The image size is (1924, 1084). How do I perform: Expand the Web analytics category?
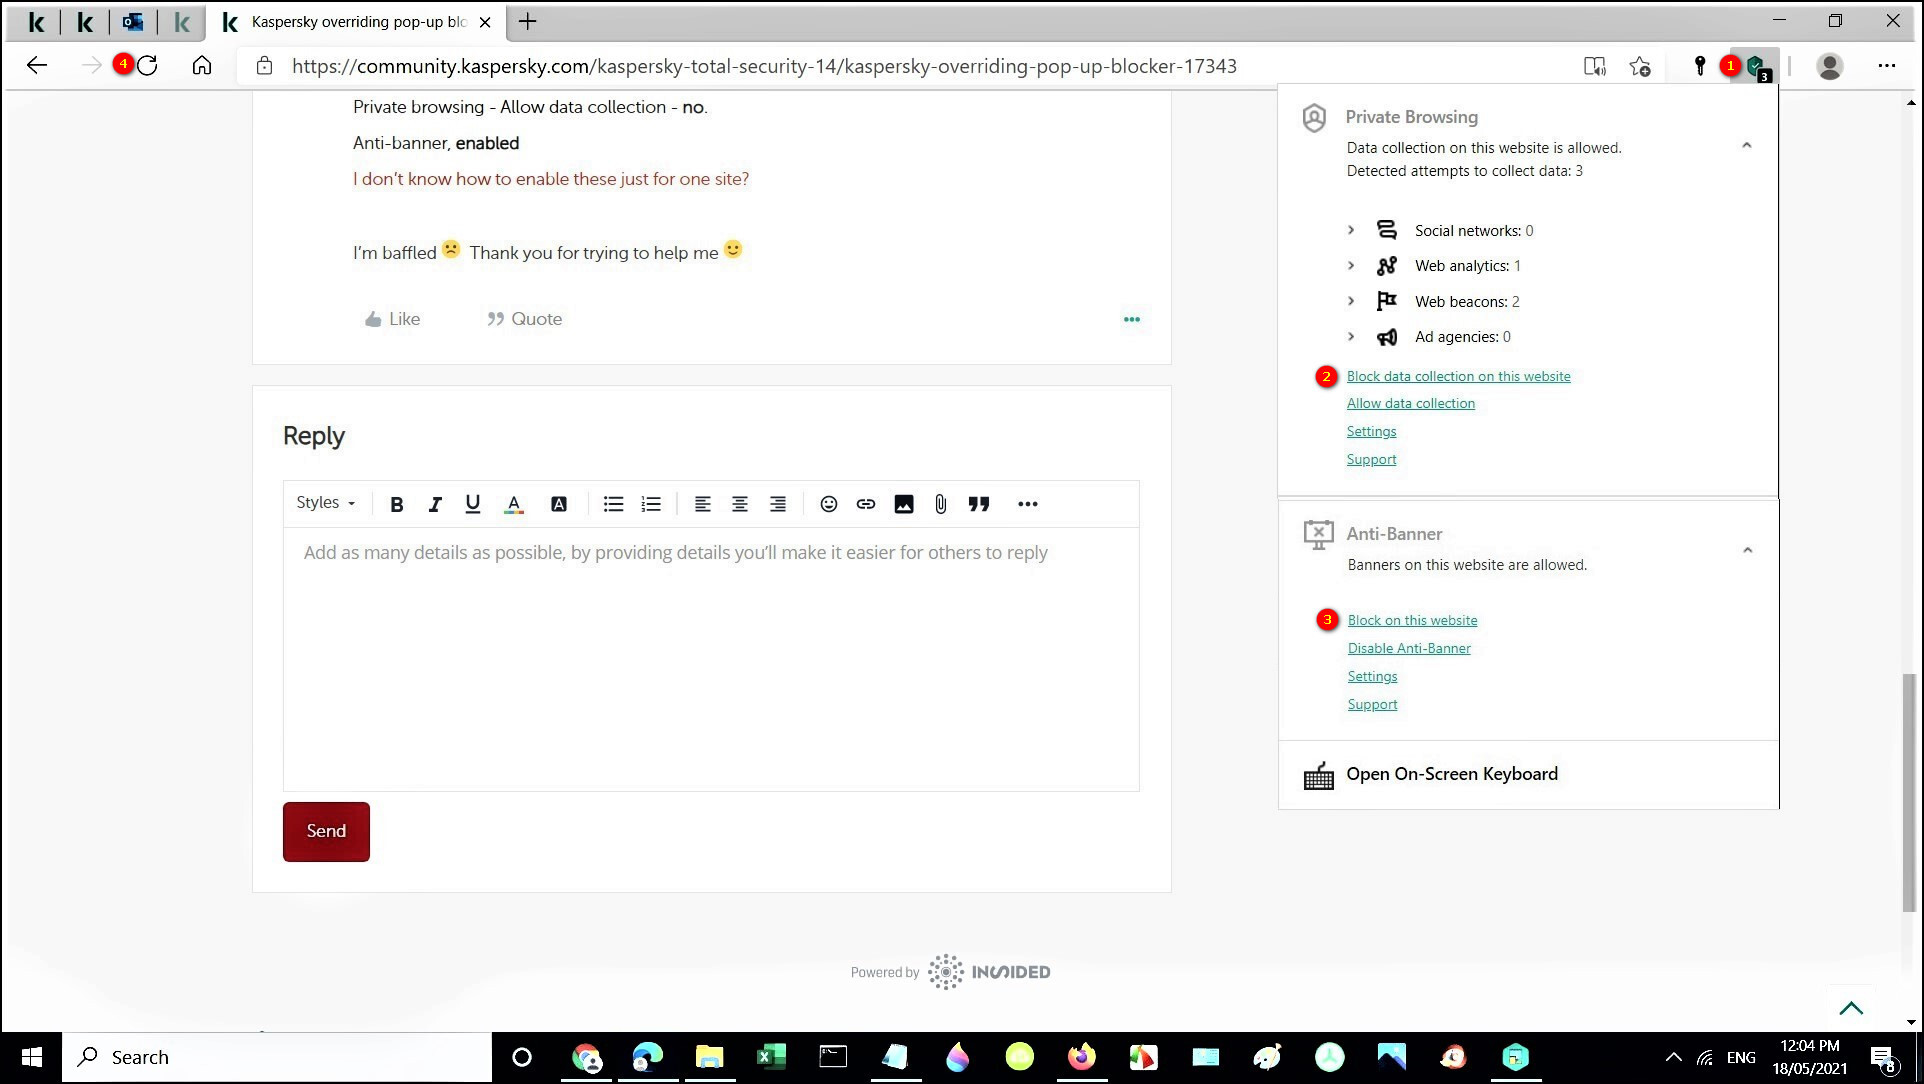pos(1351,266)
